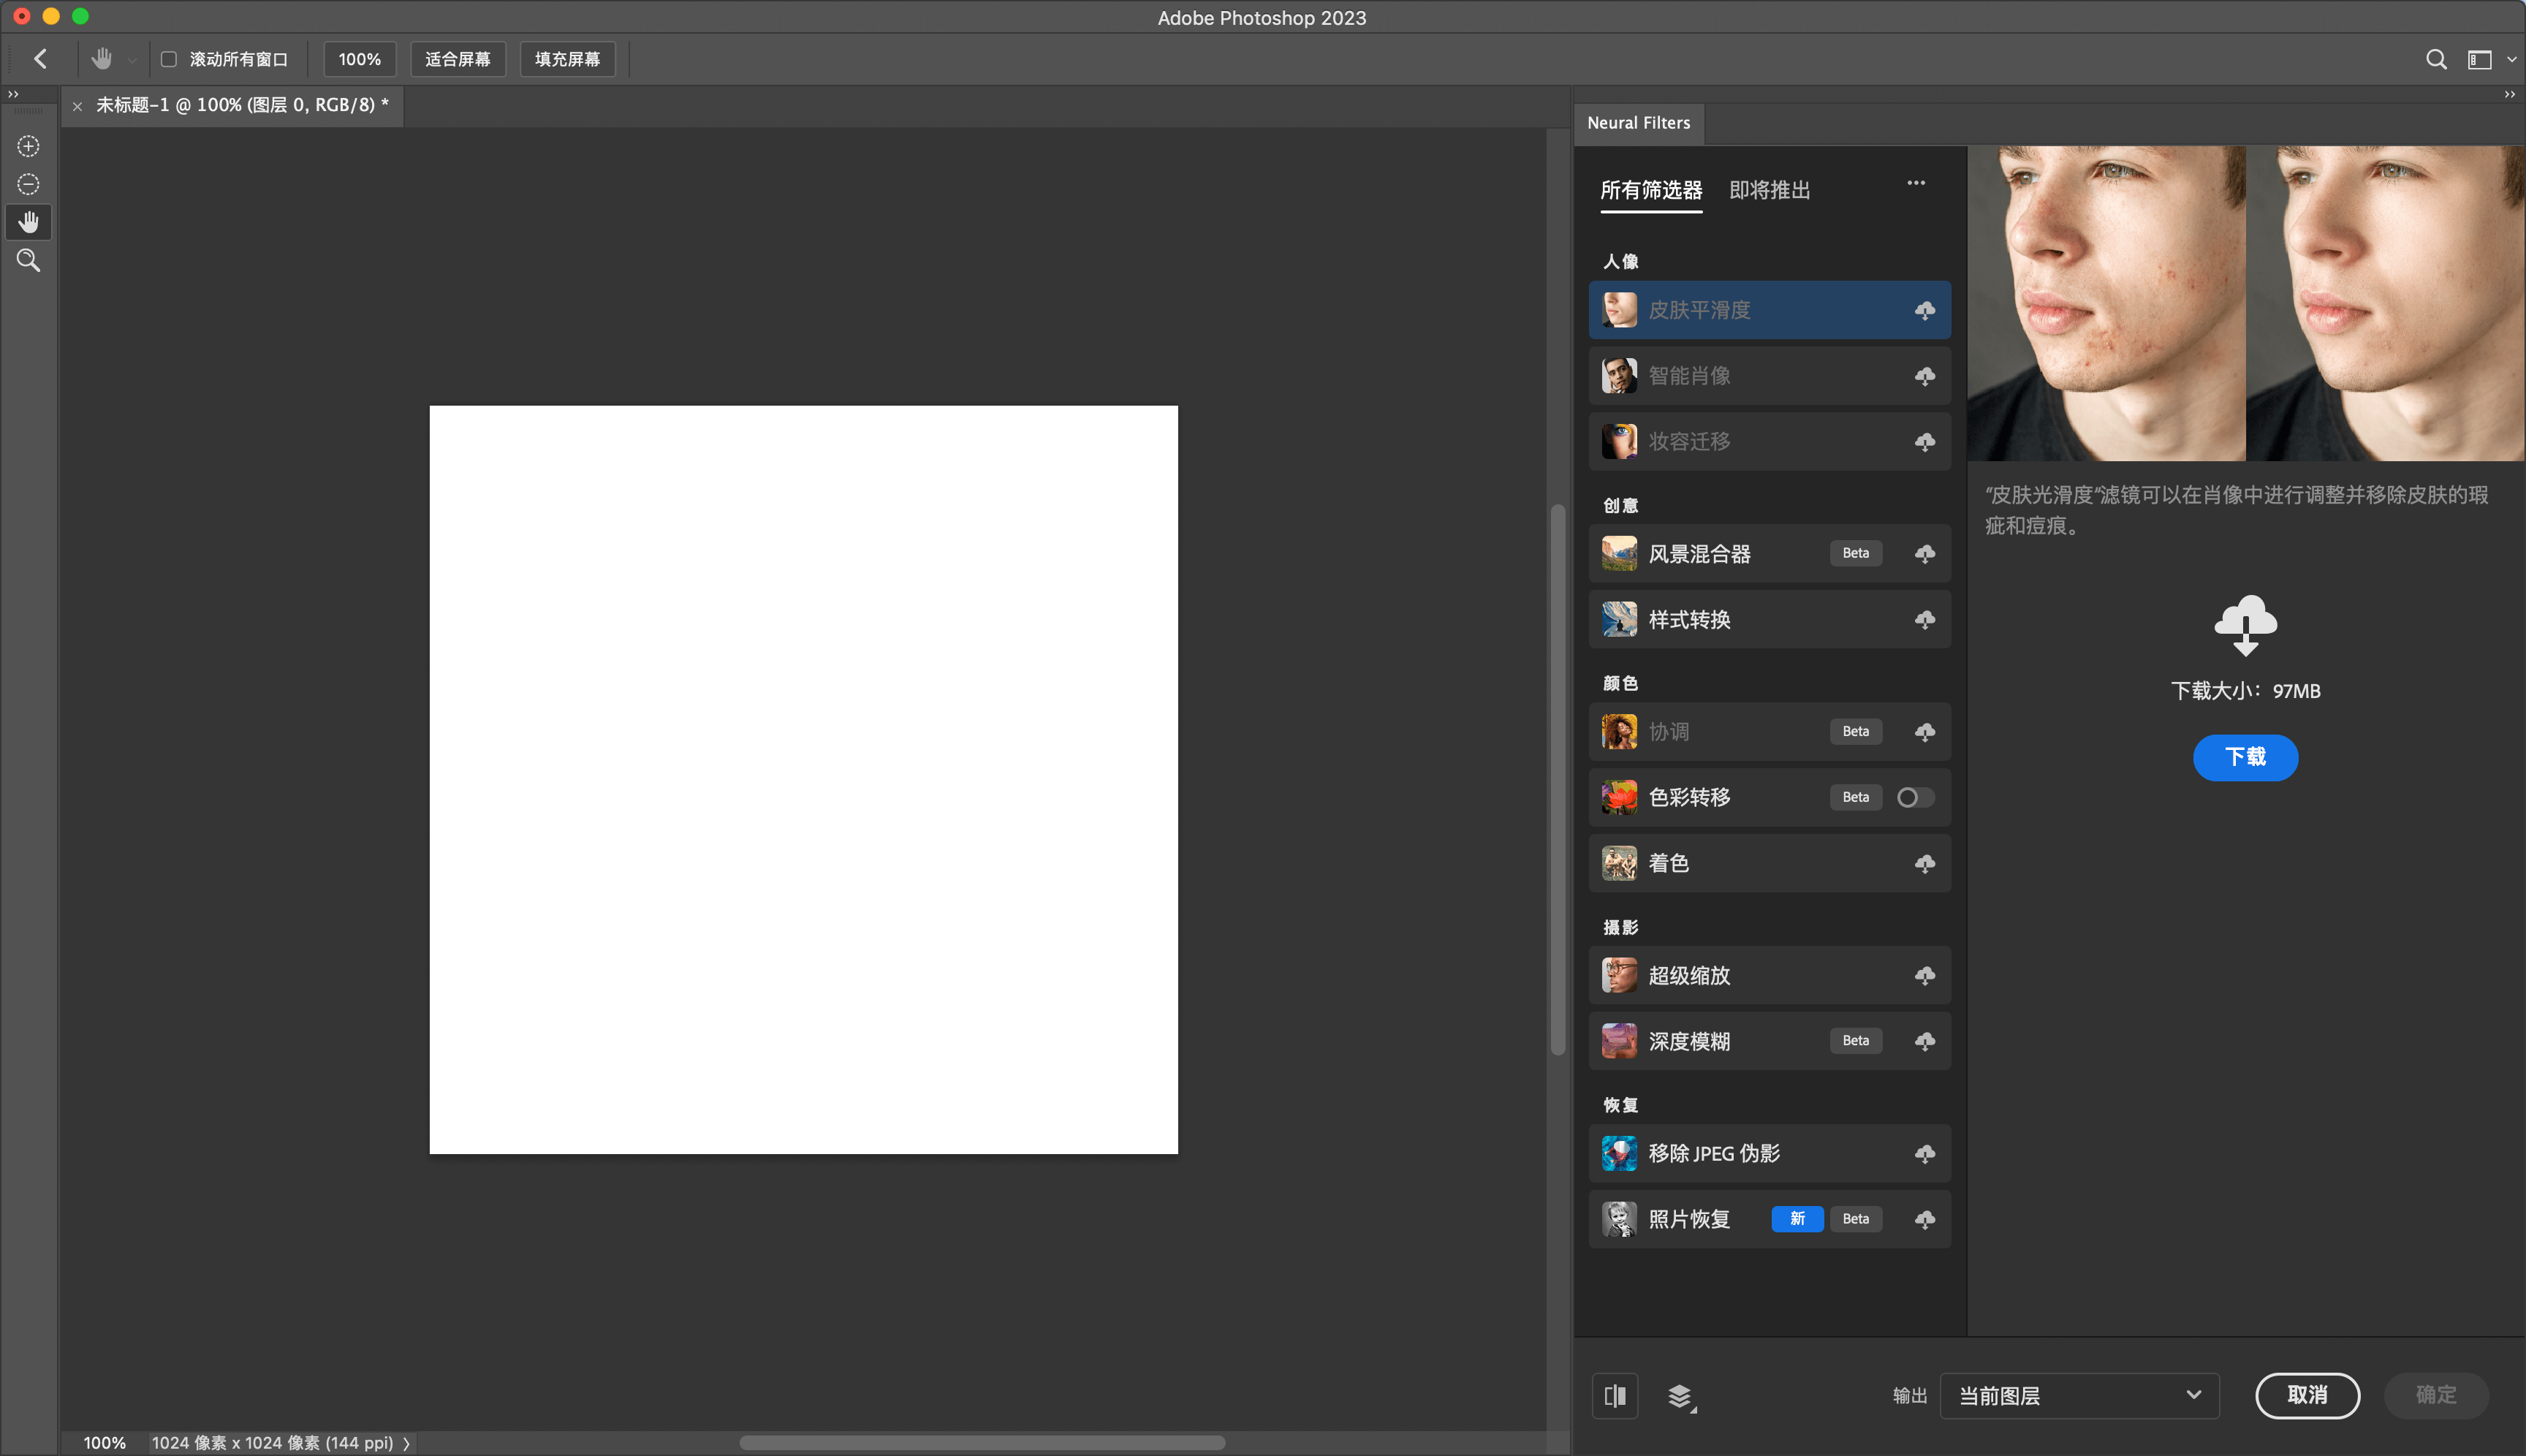Select the zoom in (plus) tool
Viewport: 2526px width, 1456px height.
(x=28, y=146)
